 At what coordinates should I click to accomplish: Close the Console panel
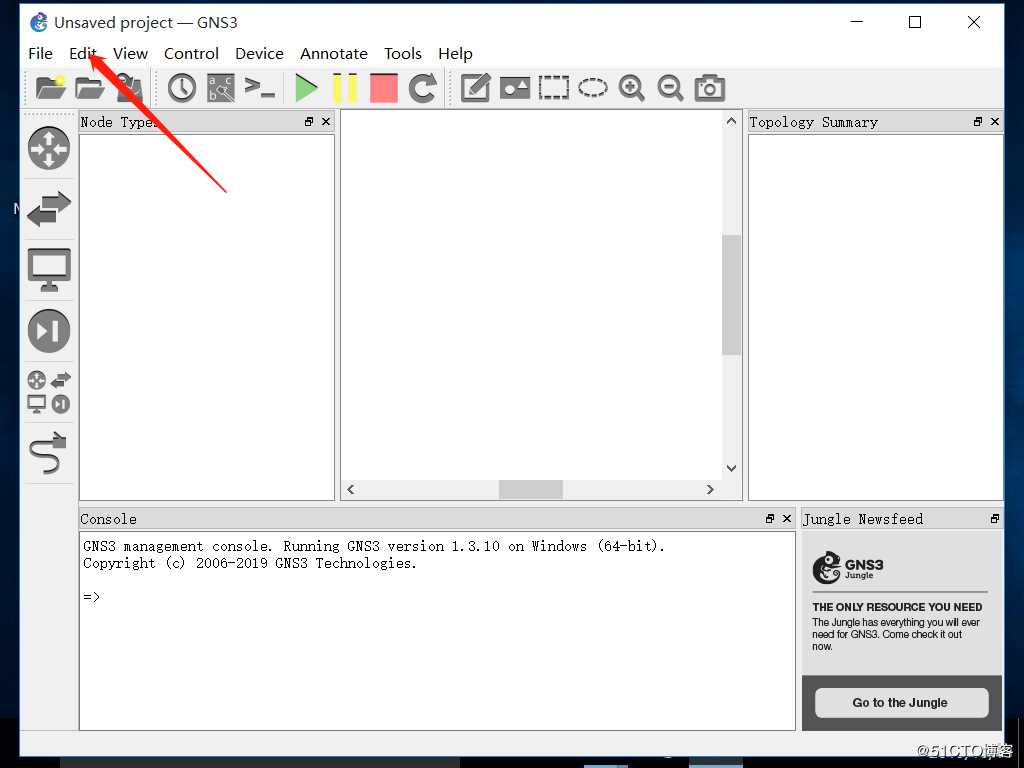[787, 519]
